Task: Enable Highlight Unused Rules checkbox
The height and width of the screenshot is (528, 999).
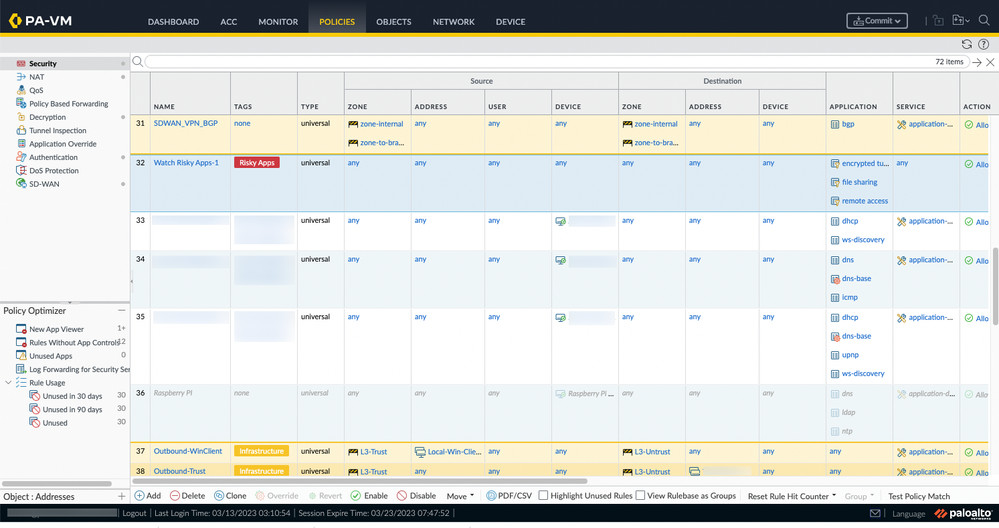Action: click(x=544, y=496)
